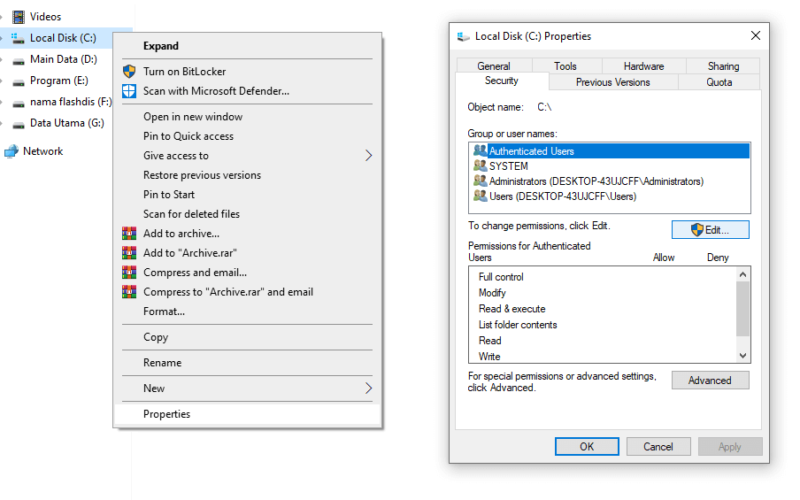The image size is (800, 500).
Task: Expand the Give access to submenu arrow
Action: pyautogui.click(x=368, y=156)
